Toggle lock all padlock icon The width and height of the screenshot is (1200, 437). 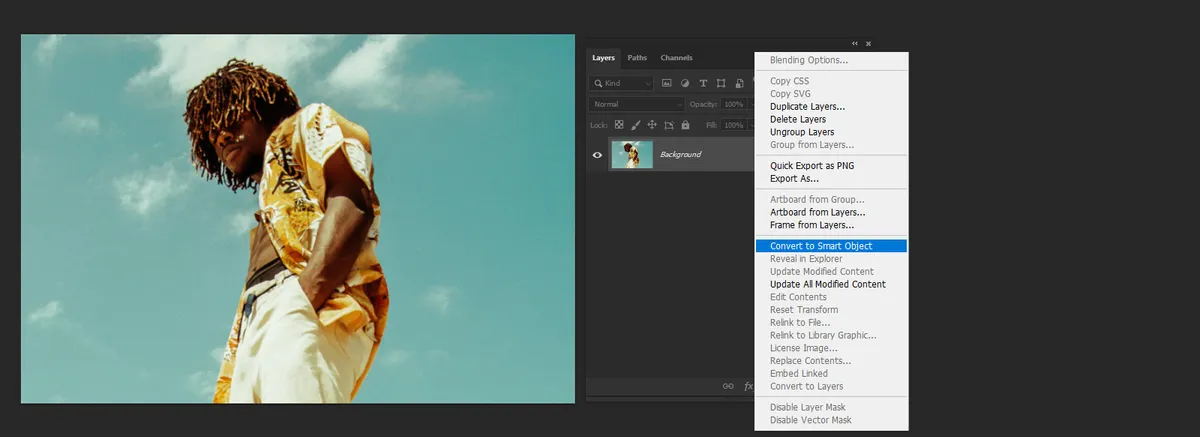tap(685, 125)
